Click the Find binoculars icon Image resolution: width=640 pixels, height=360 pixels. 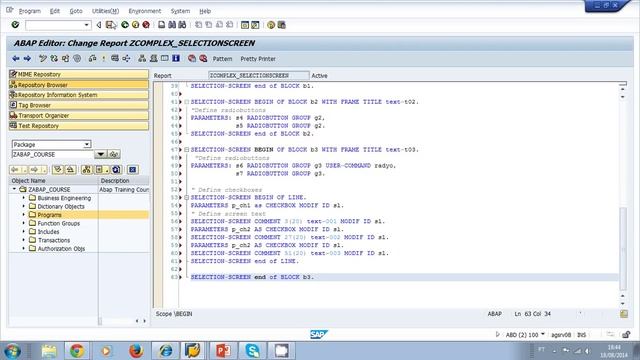click(x=172, y=25)
